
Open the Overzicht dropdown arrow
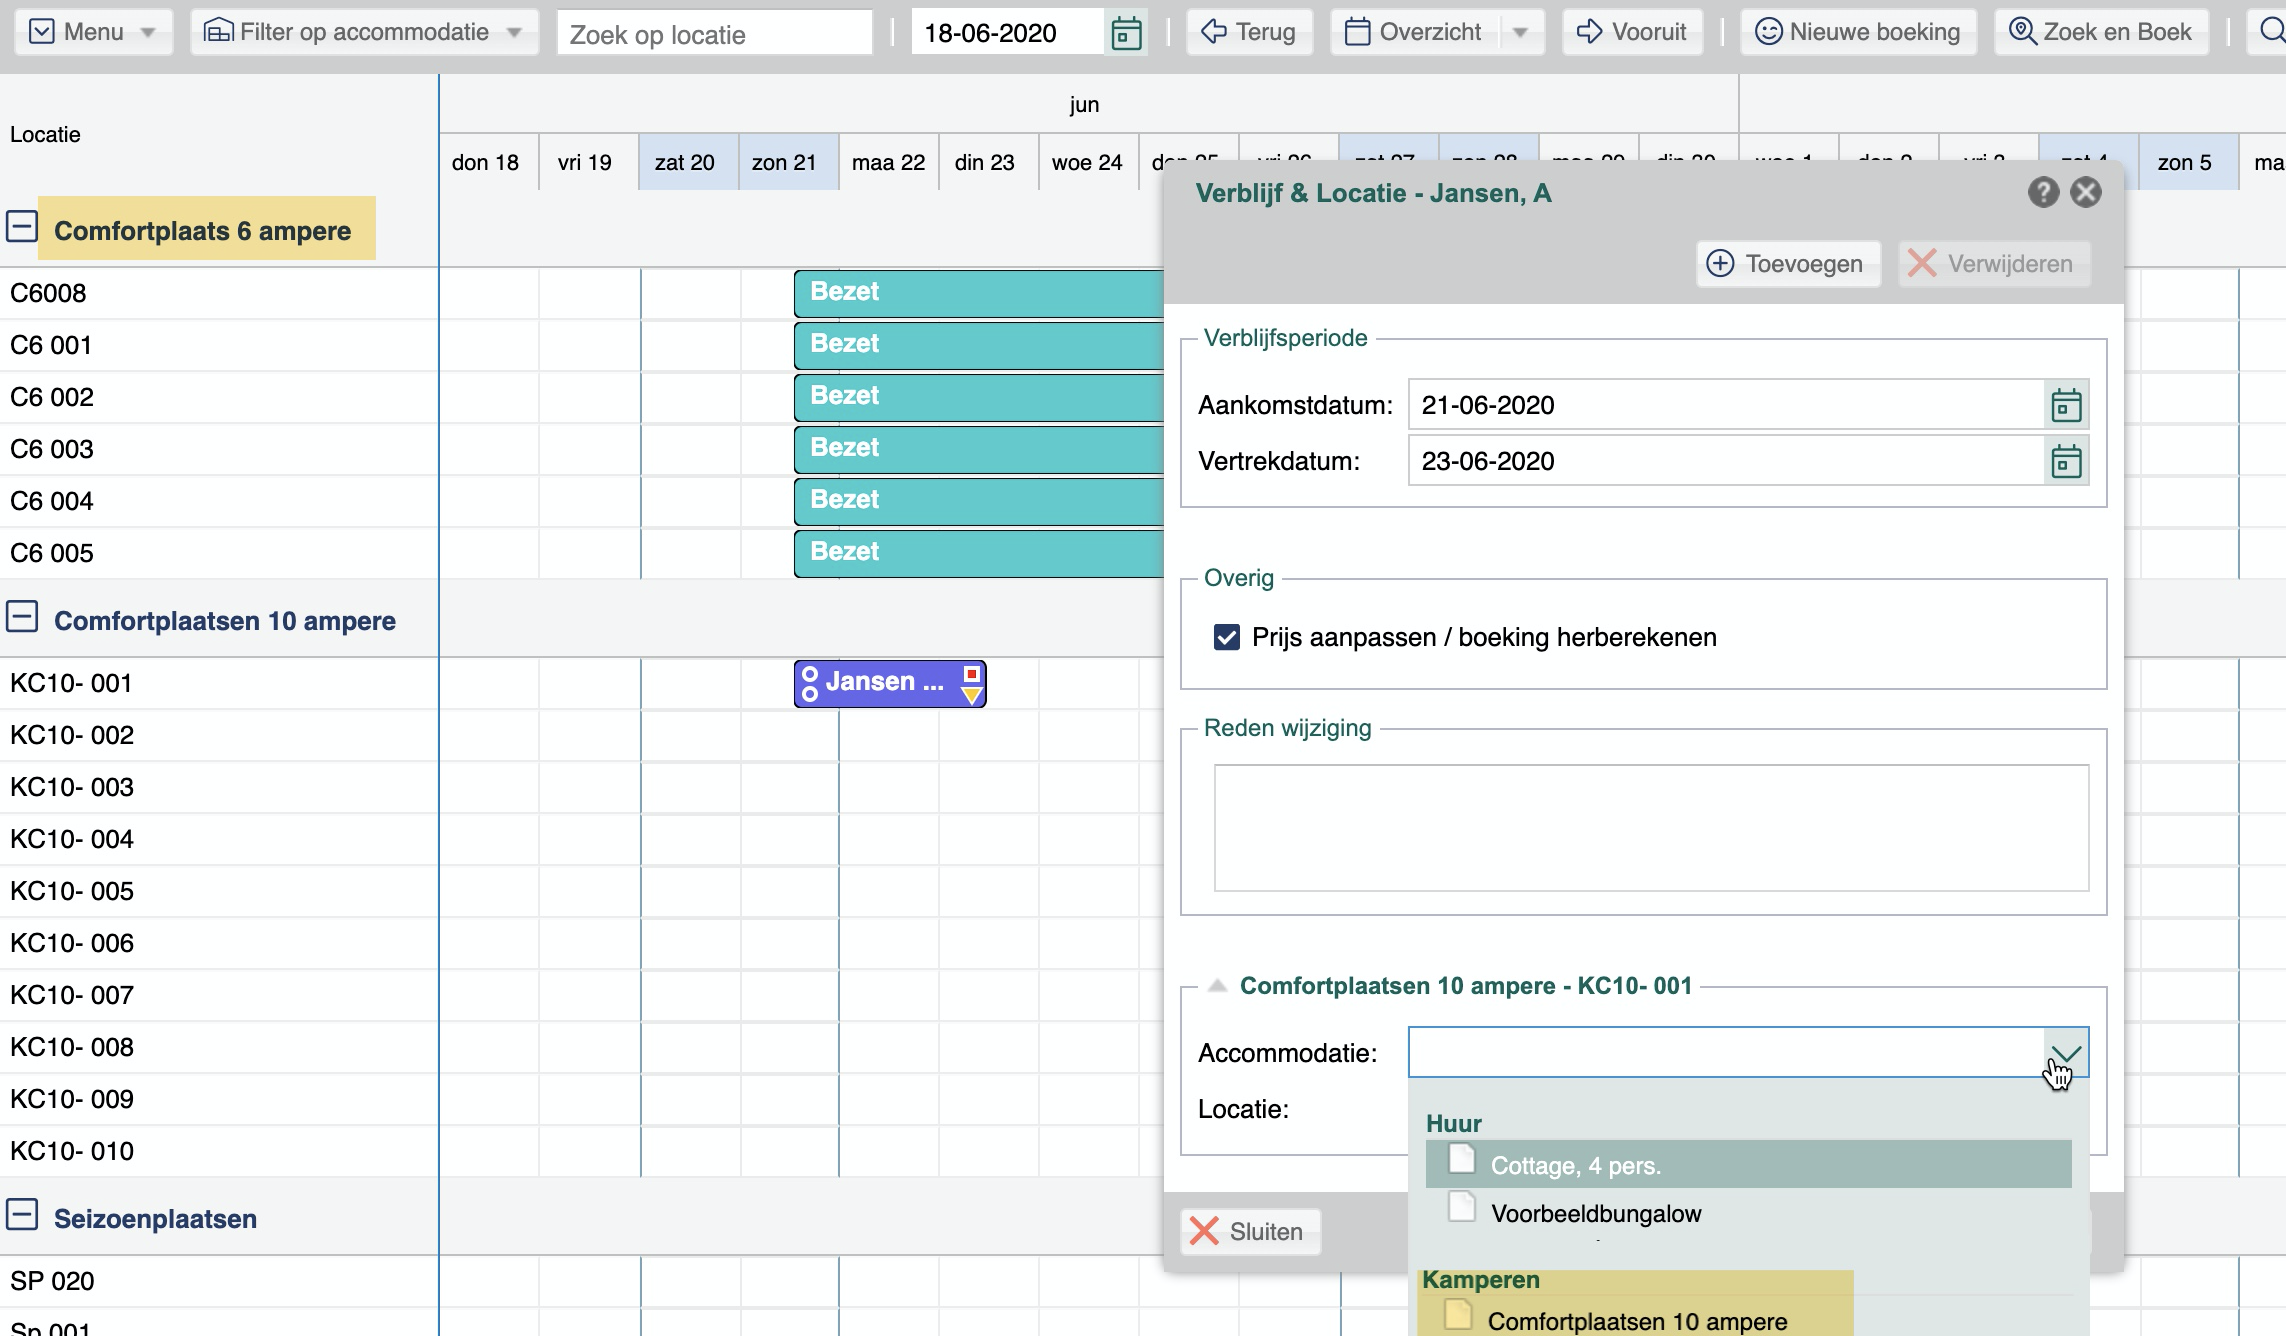point(1520,32)
